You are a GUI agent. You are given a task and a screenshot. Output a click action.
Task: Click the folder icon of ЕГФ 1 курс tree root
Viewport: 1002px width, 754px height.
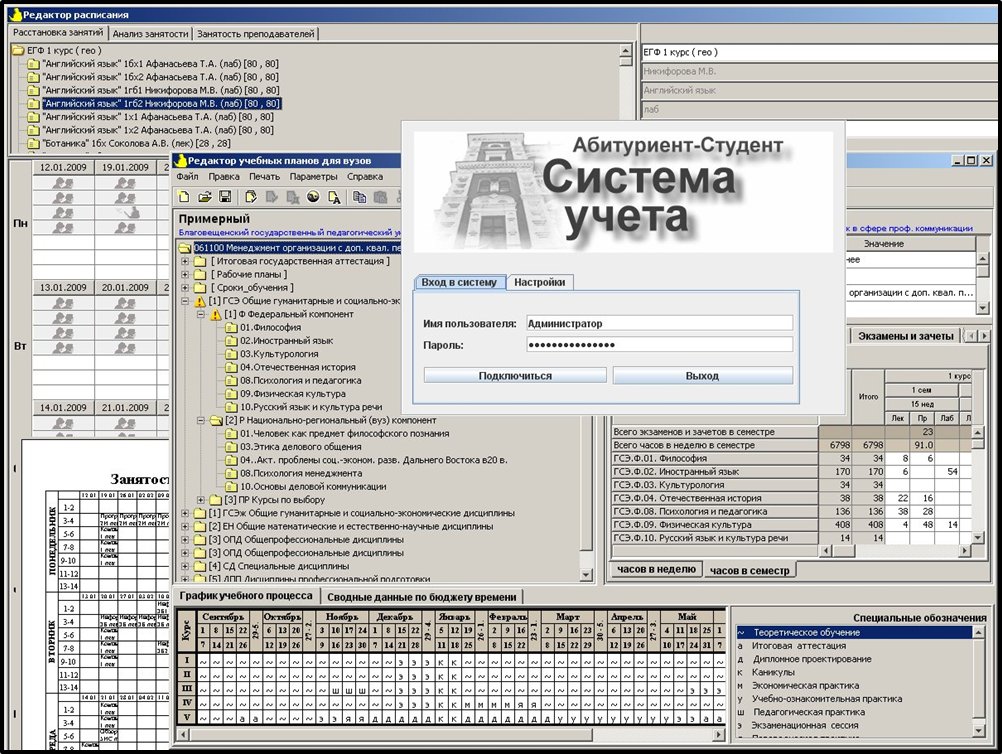coord(18,50)
